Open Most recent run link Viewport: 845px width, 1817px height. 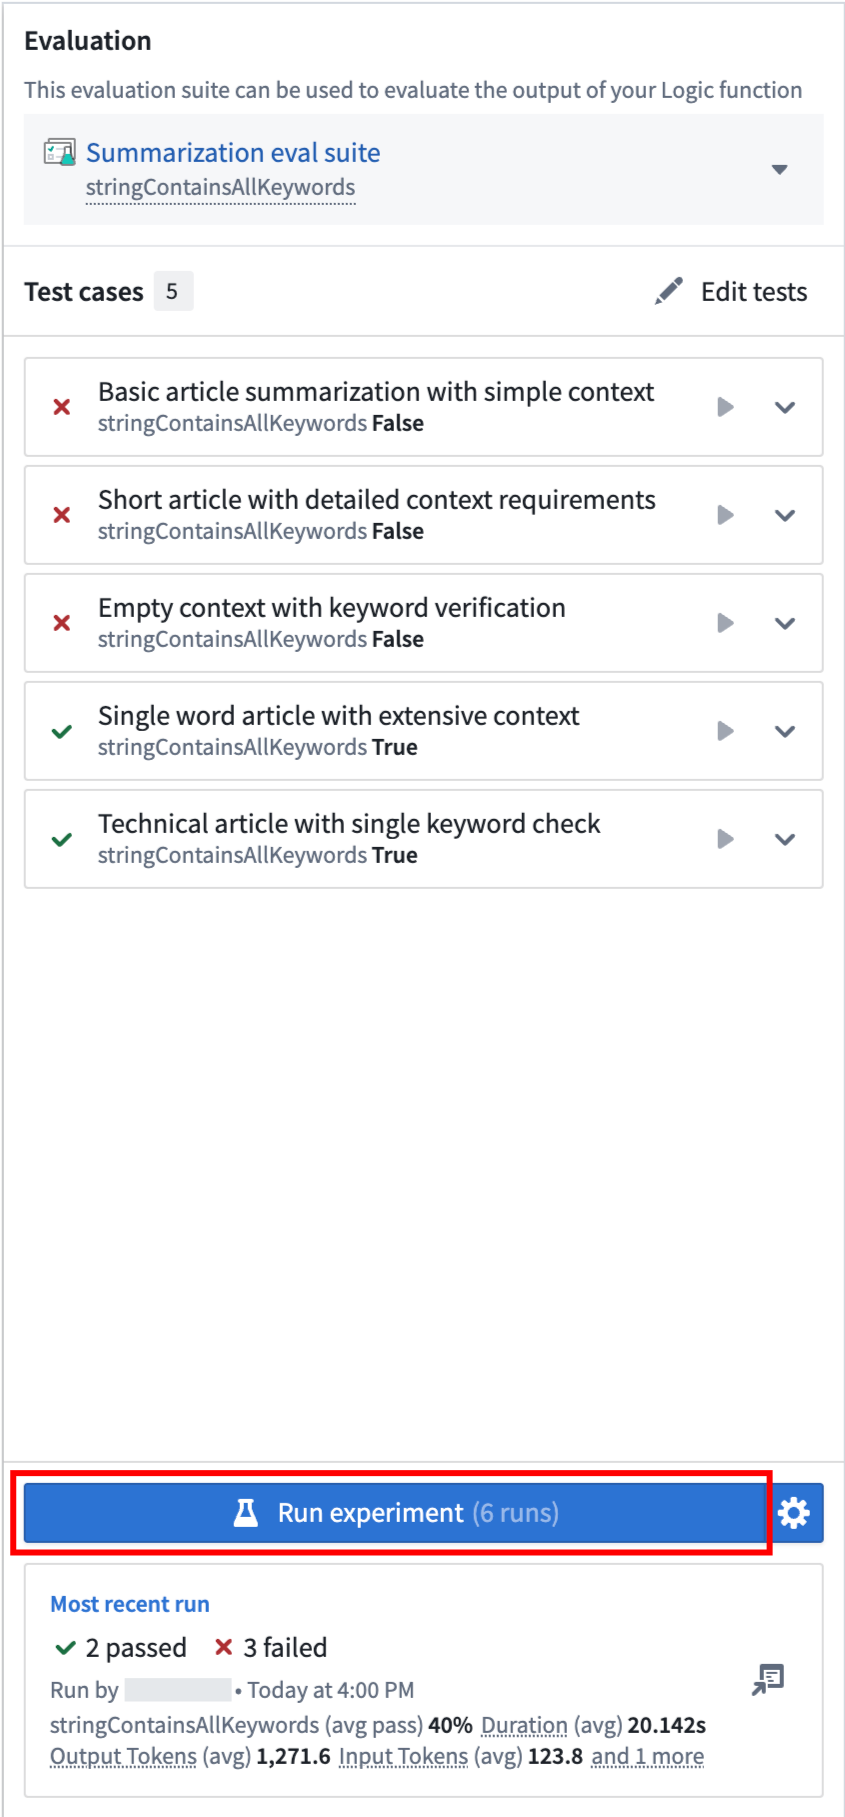click(130, 1604)
